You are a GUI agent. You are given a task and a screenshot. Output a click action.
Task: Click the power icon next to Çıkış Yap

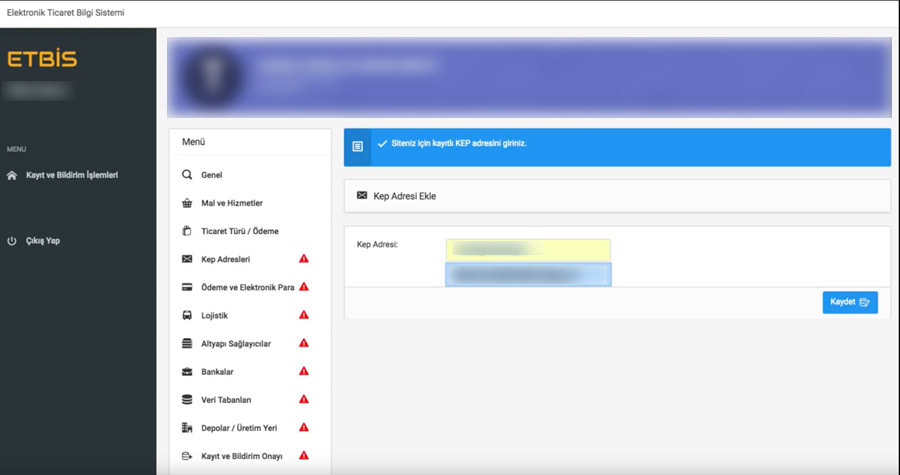tap(11, 241)
